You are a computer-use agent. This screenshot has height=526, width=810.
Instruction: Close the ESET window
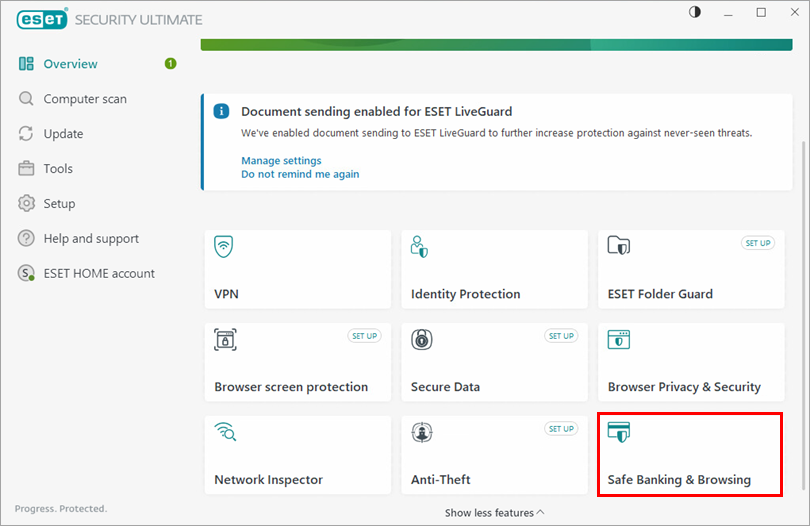pos(795,12)
